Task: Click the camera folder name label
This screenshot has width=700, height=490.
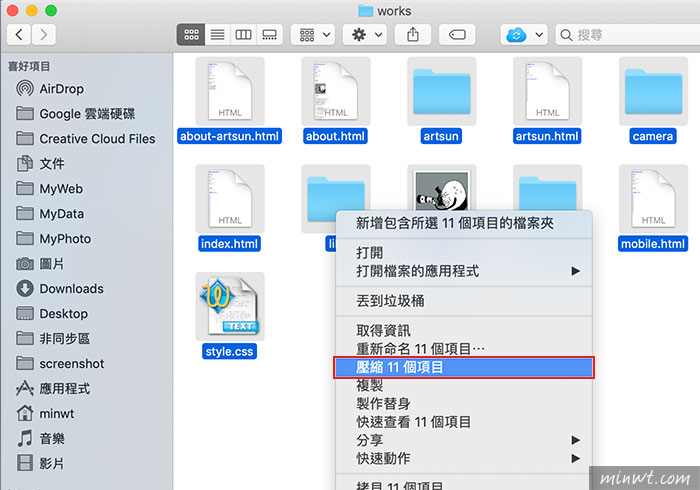Action: 653,136
